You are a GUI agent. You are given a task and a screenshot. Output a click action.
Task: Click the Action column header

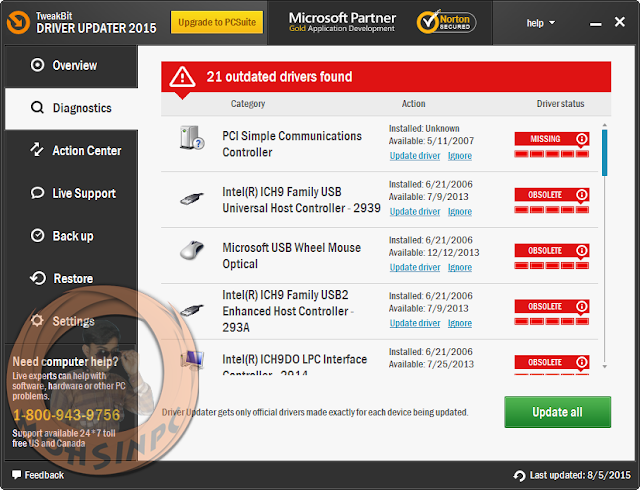(413, 104)
